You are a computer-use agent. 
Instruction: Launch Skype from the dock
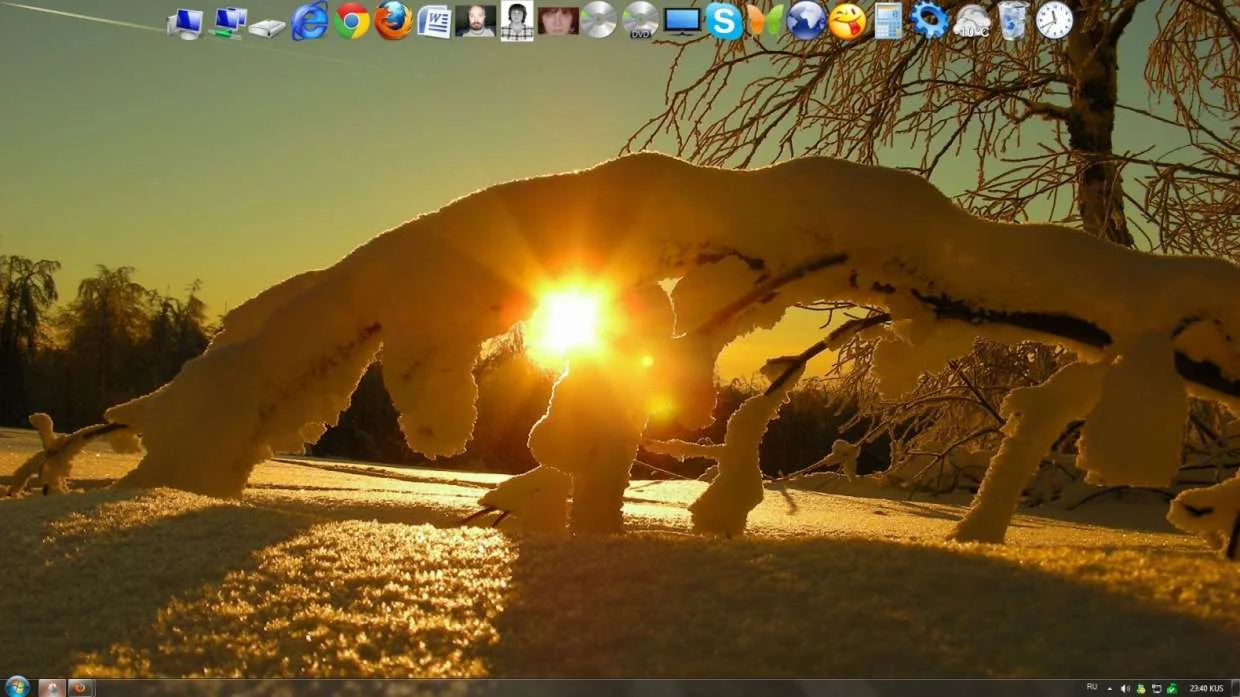click(723, 21)
